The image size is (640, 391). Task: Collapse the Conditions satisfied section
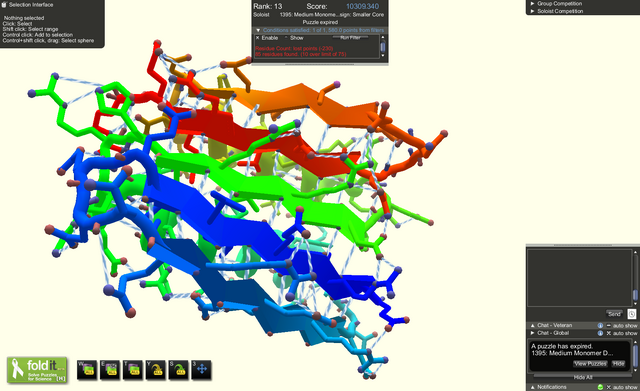(x=258, y=30)
